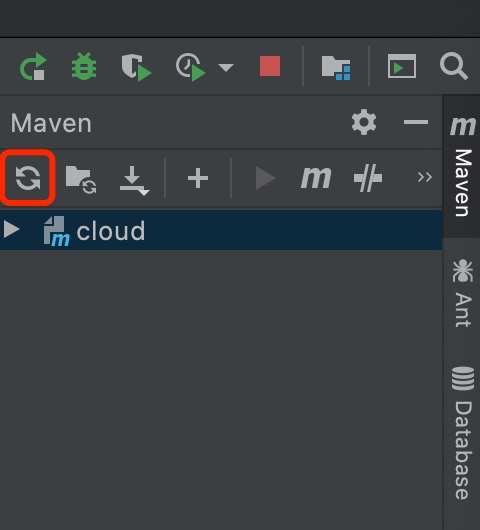Click Download Sources and Documentation icon

pos(134,180)
